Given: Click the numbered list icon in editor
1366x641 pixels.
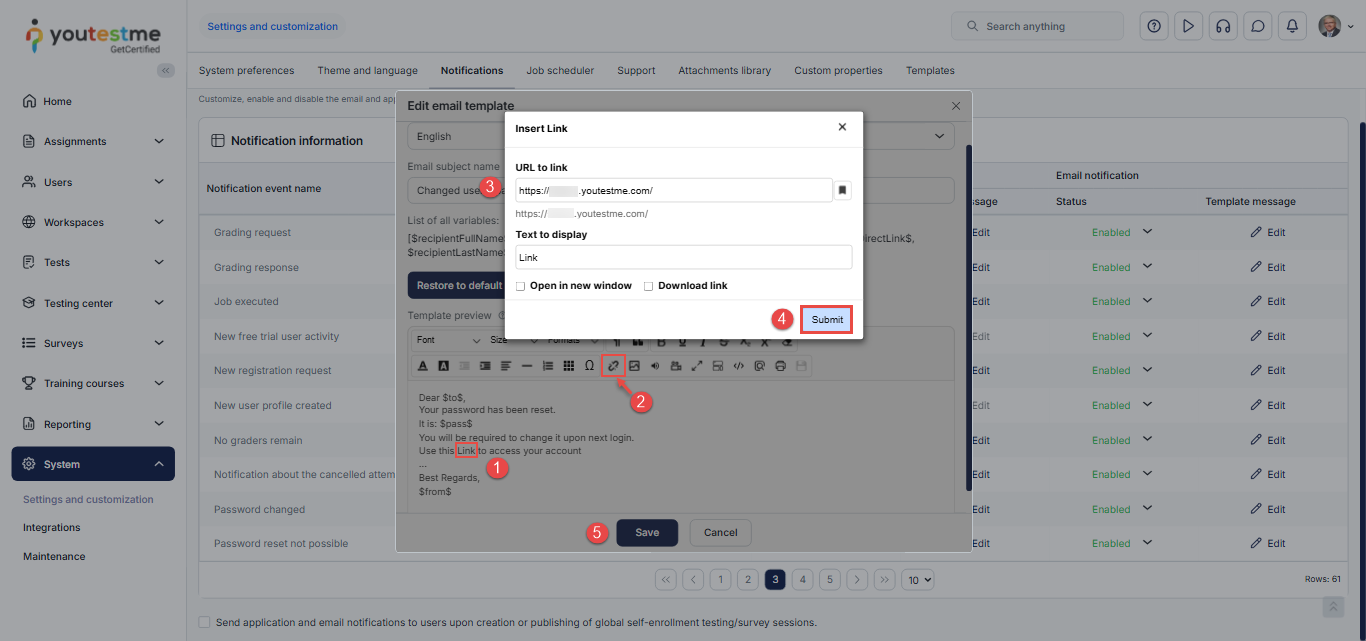Looking at the screenshot, I should point(547,365).
